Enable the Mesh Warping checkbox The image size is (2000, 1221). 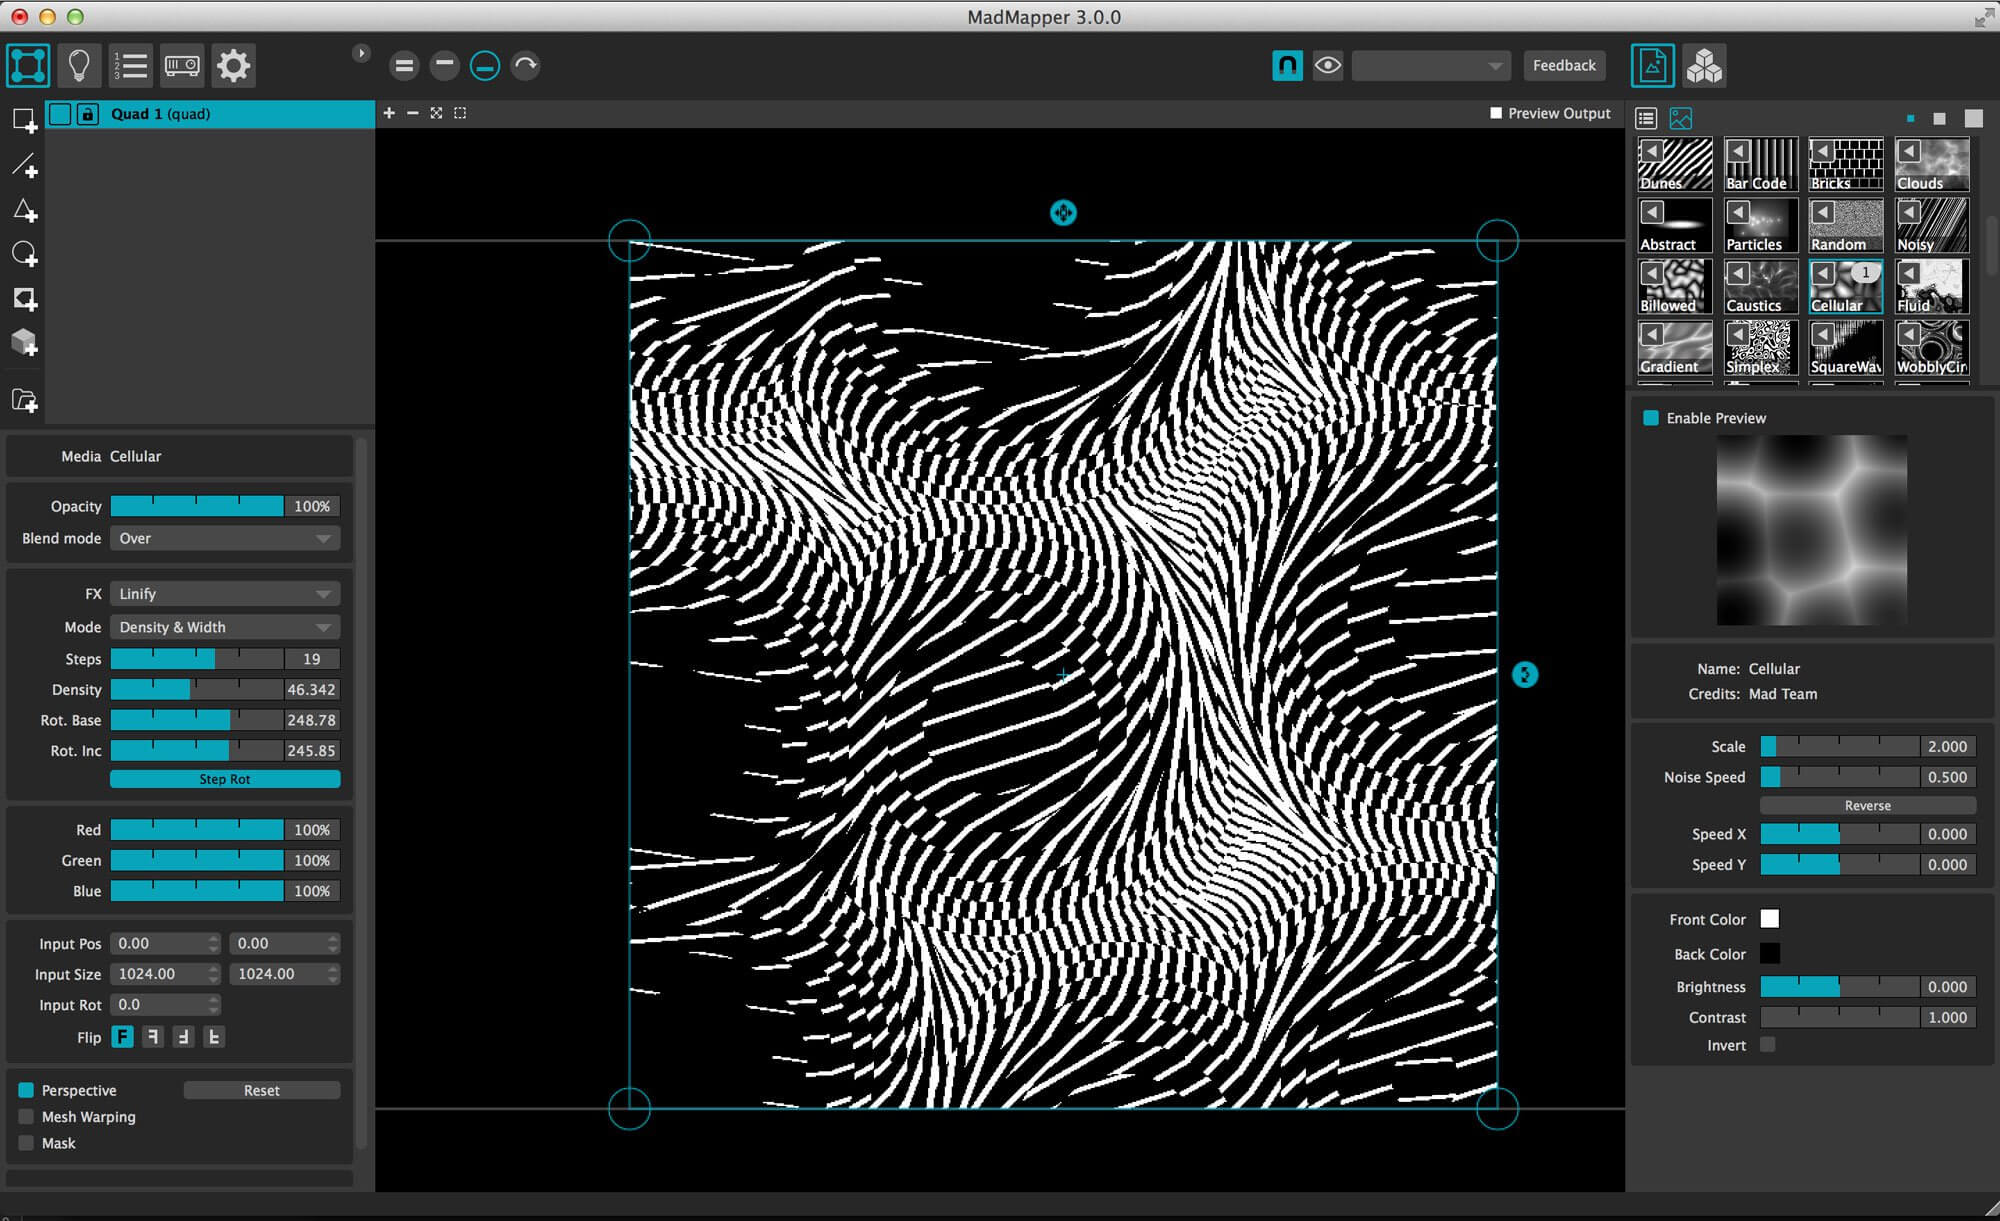26,1117
